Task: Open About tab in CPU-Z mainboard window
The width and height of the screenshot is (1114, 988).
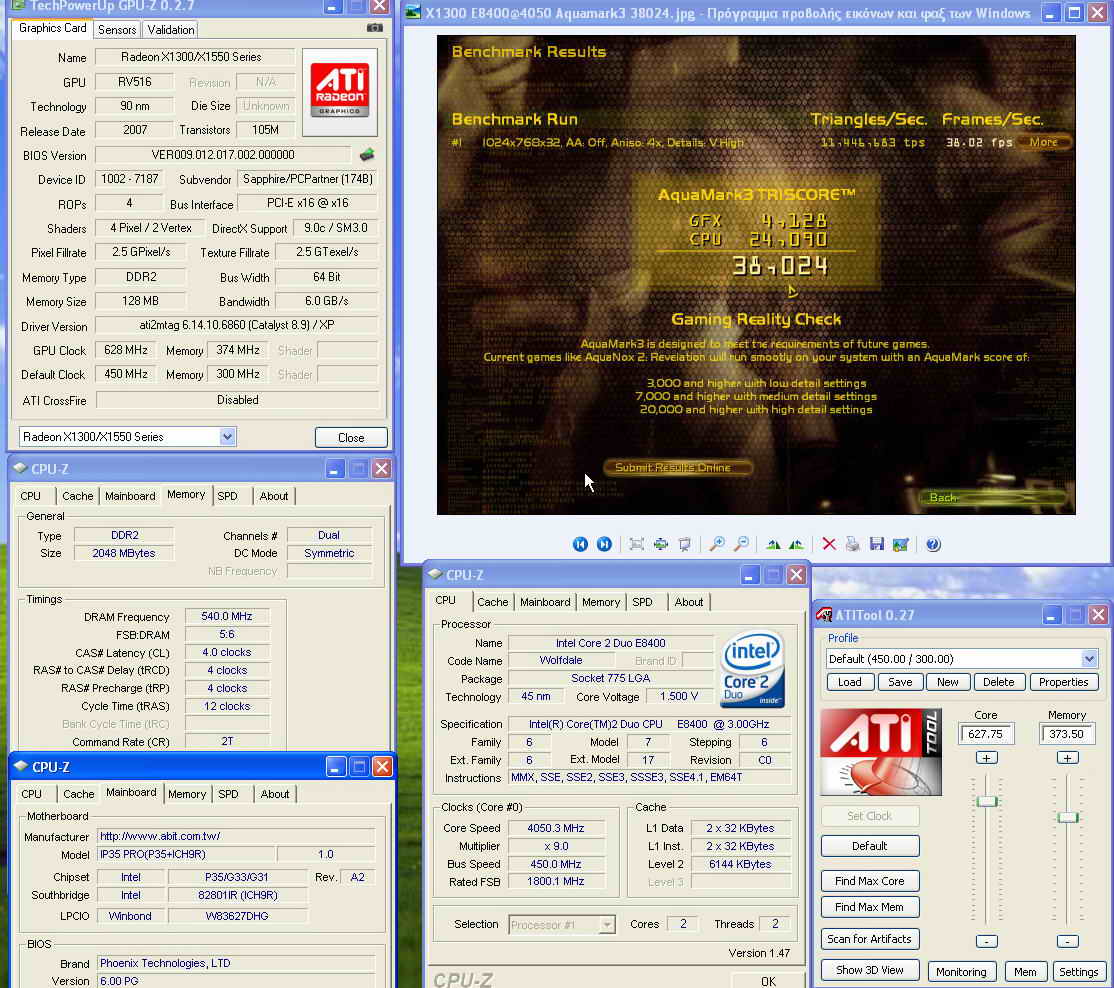Action: 275,794
